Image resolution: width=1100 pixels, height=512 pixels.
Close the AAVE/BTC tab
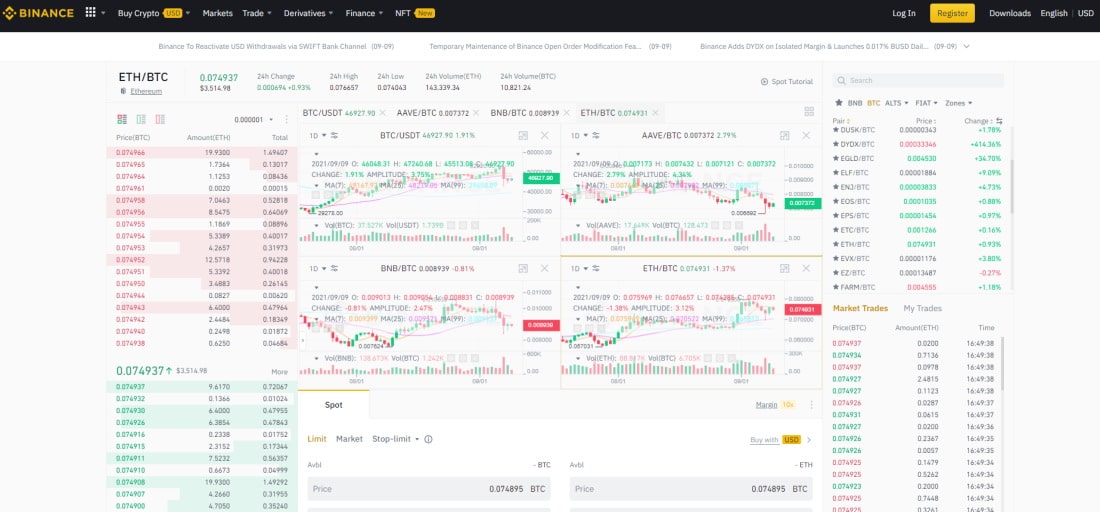[476, 113]
